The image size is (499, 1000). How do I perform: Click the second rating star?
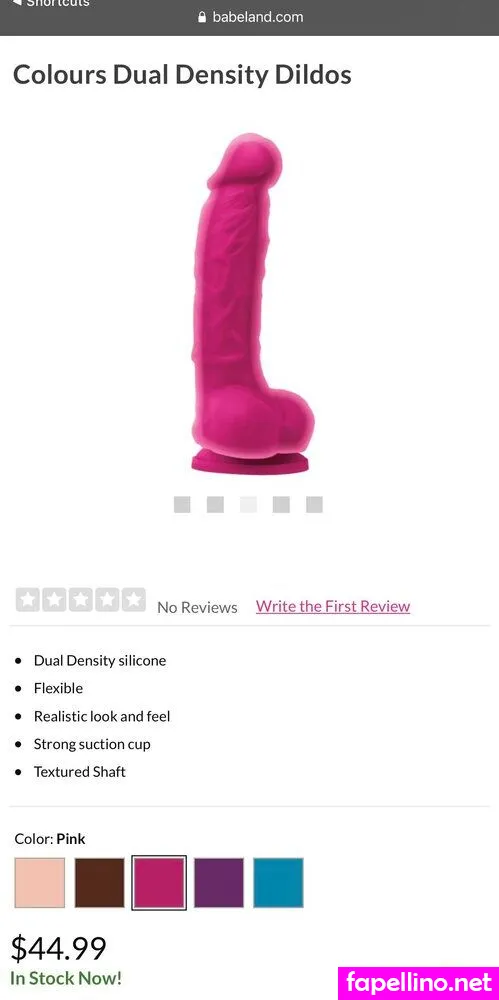[54, 599]
